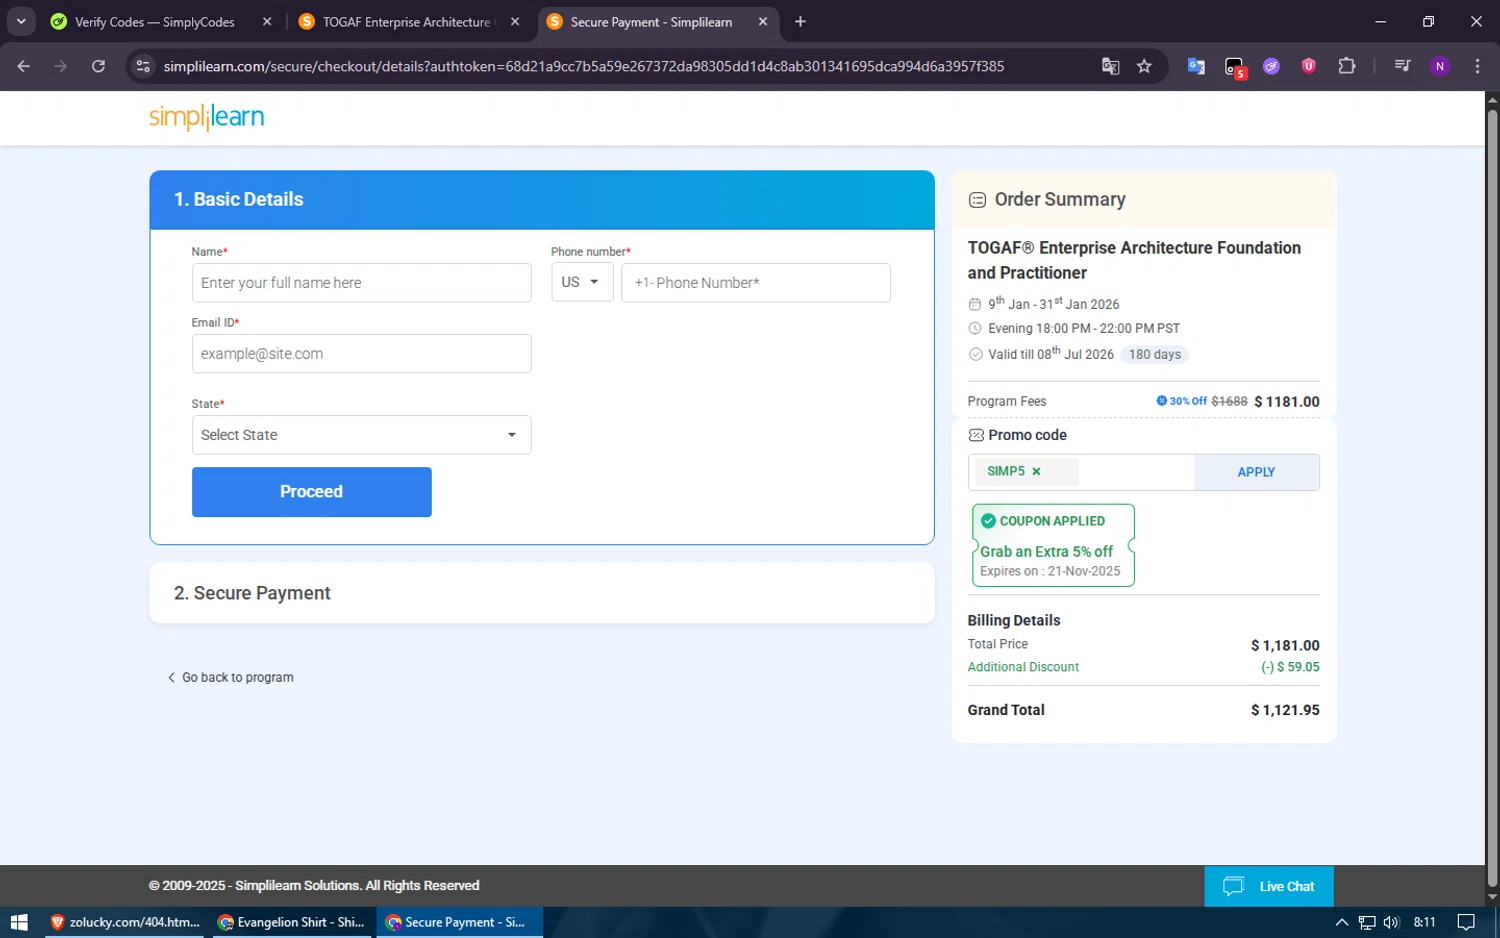Image resolution: width=1500 pixels, height=938 pixels.
Task: Expand the 2. Secure Payment section
Action: click(542, 593)
